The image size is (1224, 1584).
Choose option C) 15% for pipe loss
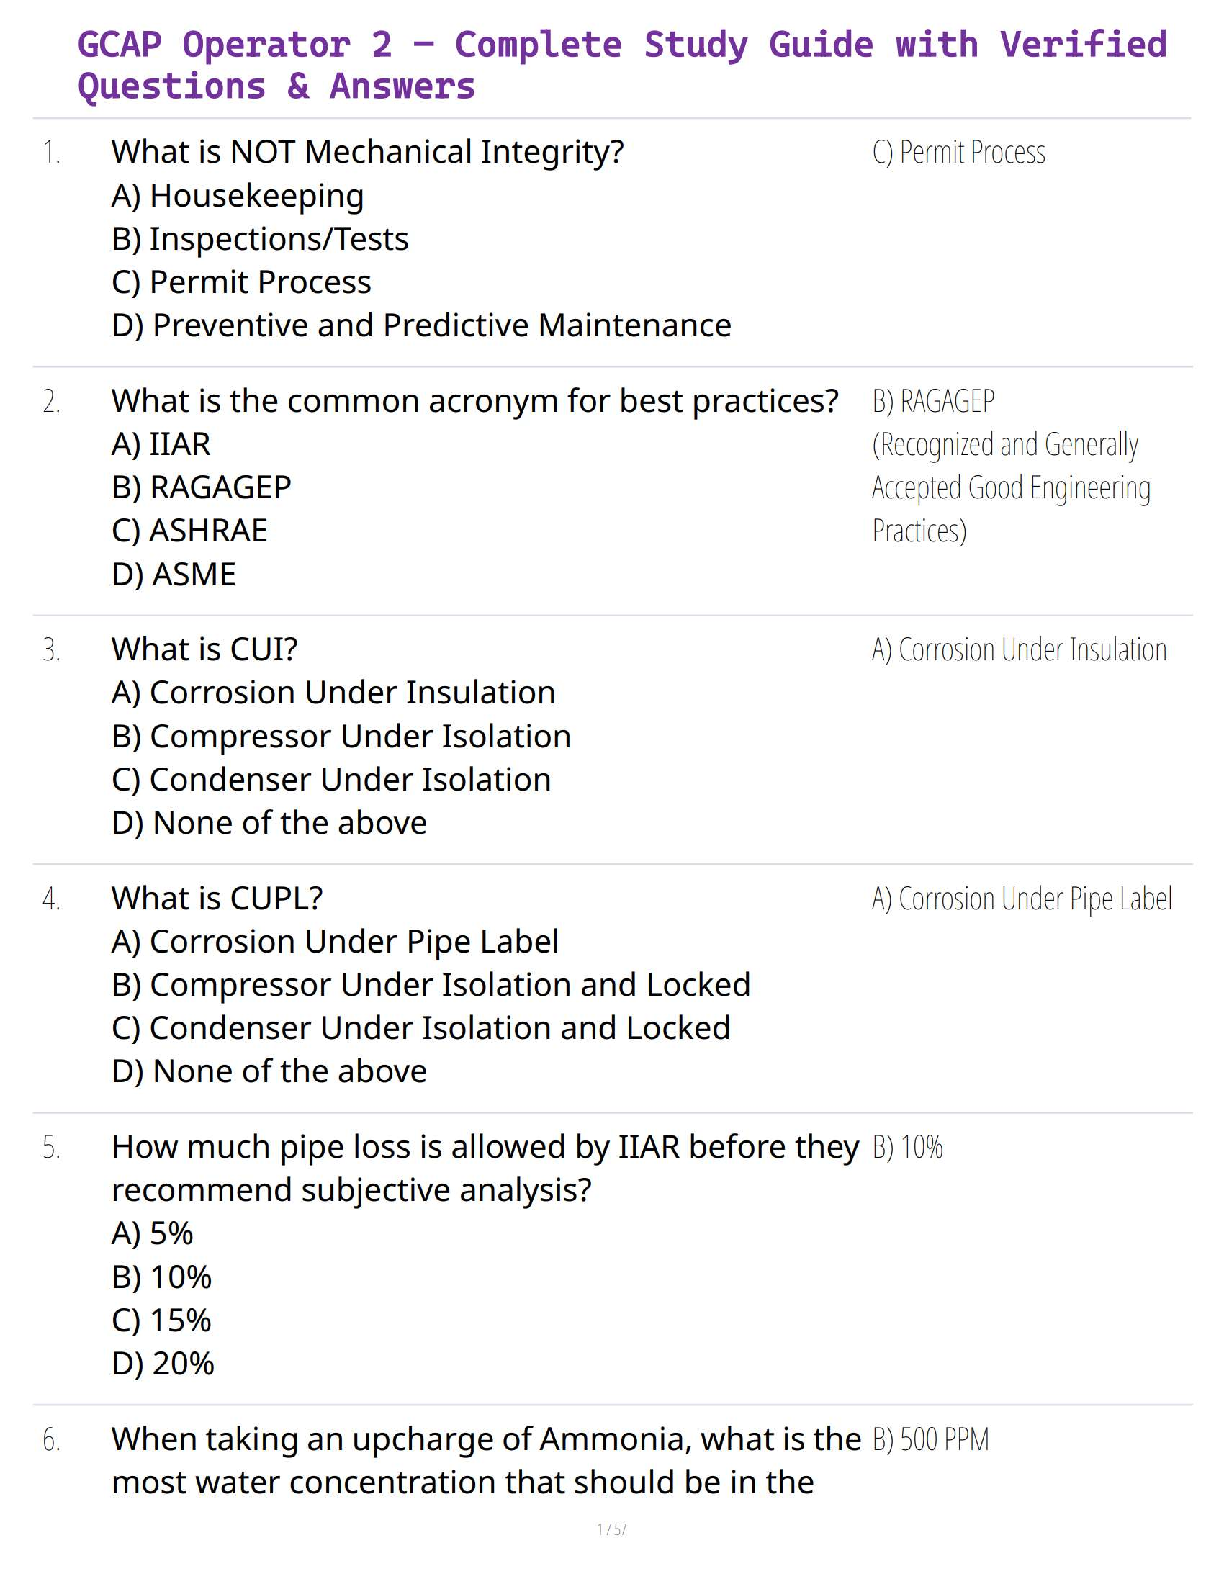[x=161, y=1321]
